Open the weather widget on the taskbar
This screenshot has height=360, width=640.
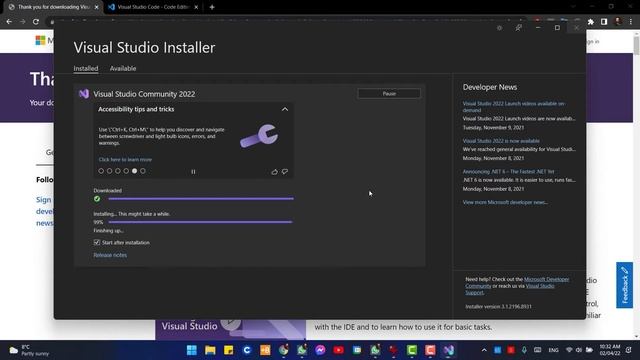pos(29,350)
